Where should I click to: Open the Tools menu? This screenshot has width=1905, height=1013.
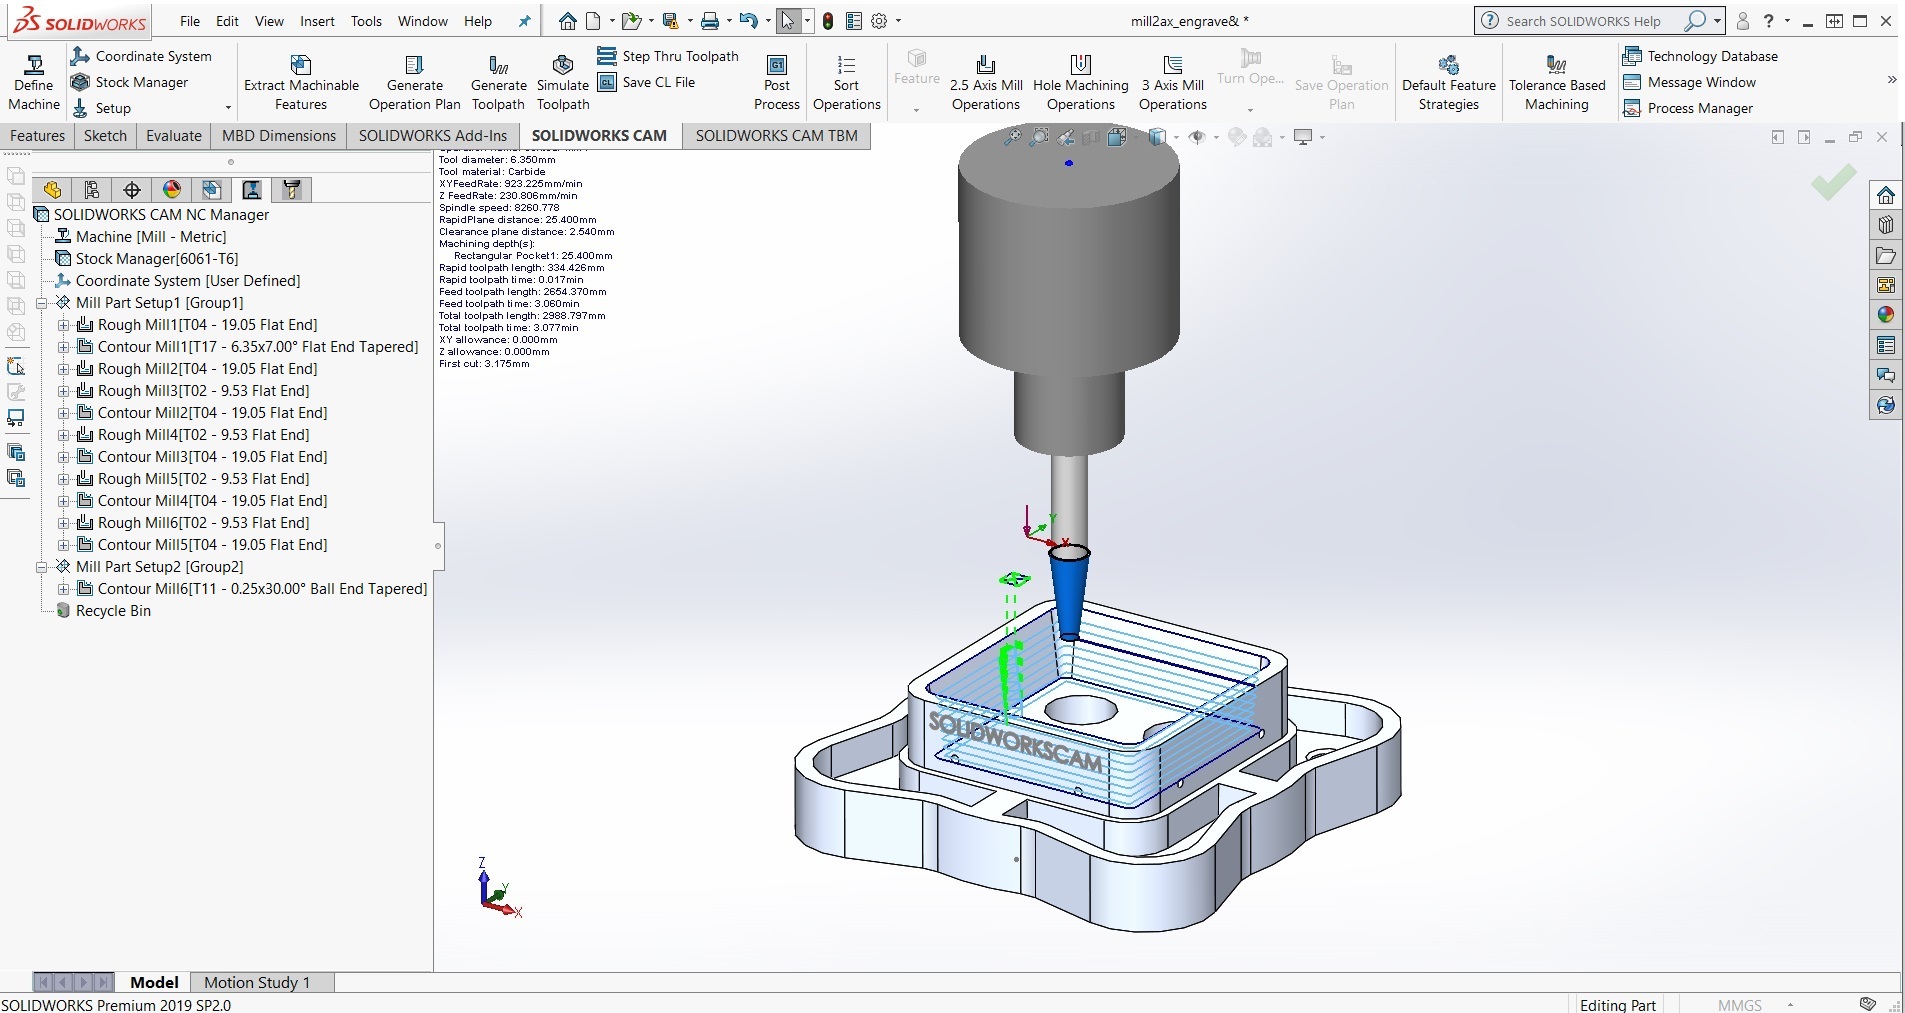(x=366, y=21)
